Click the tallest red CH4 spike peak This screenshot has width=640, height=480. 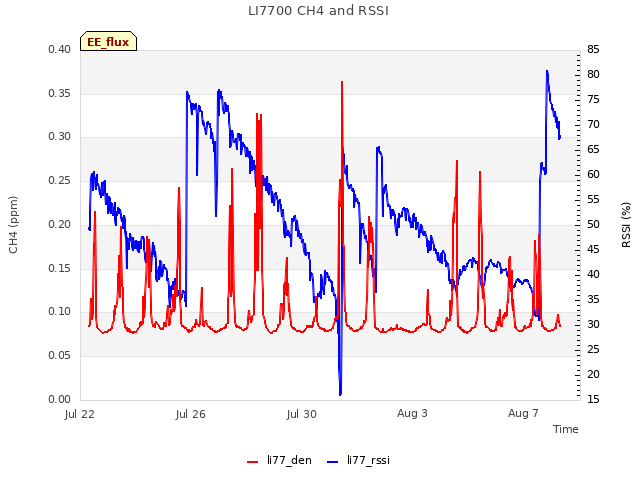pos(342,82)
